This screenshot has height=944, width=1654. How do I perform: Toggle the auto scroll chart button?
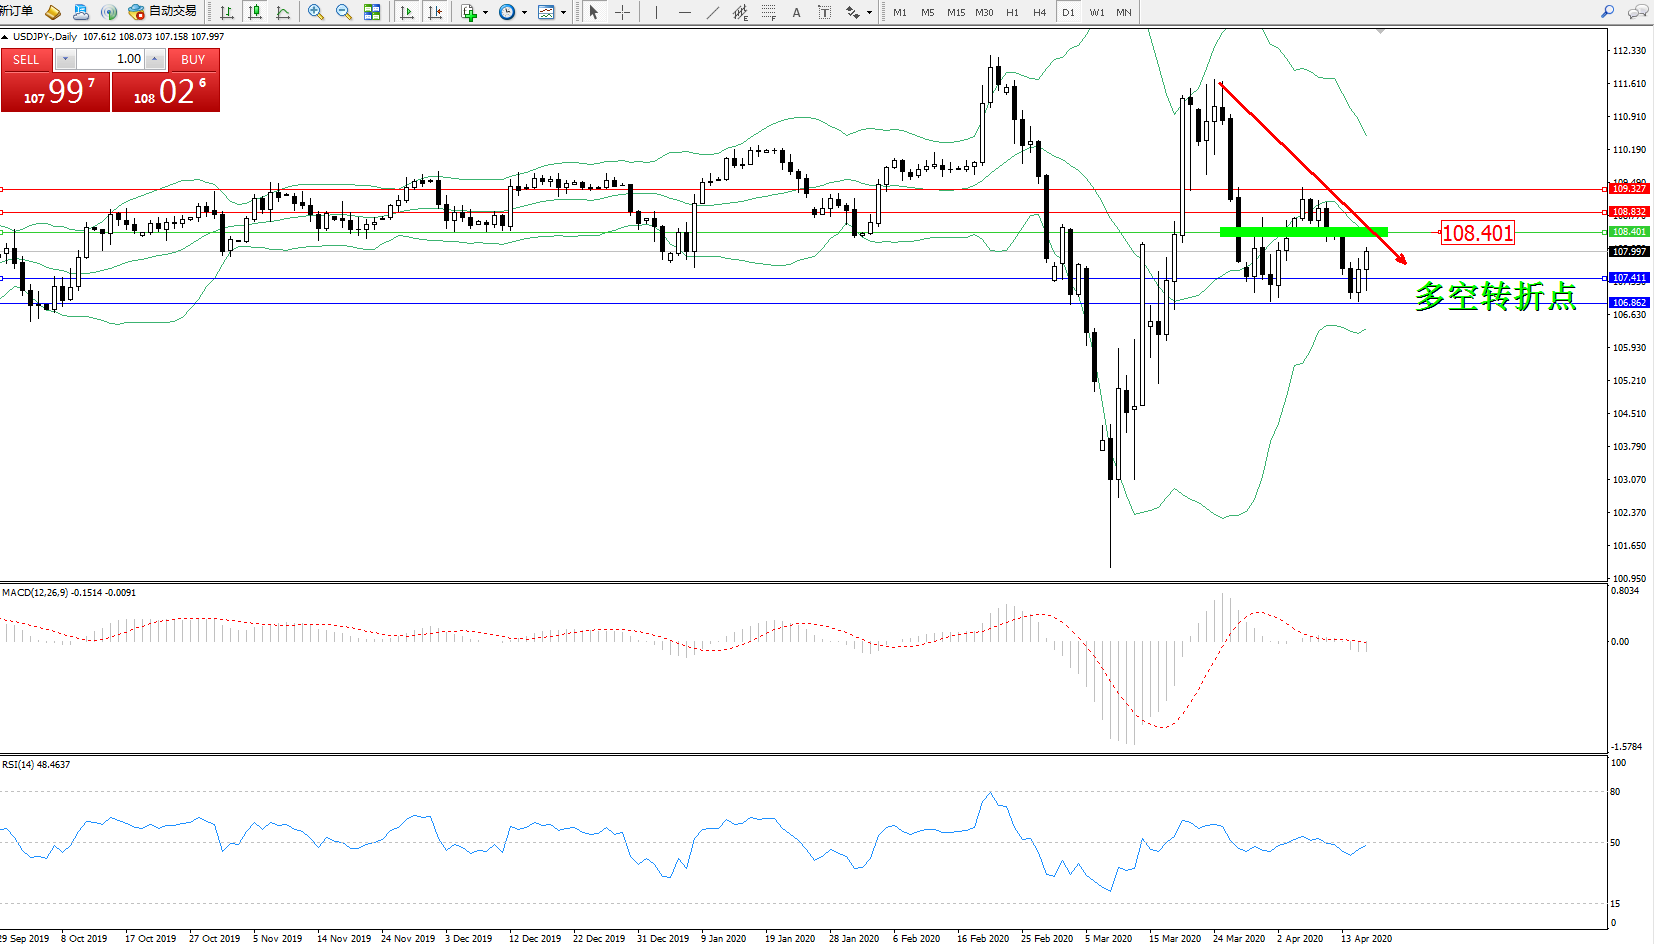click(407, 12)
